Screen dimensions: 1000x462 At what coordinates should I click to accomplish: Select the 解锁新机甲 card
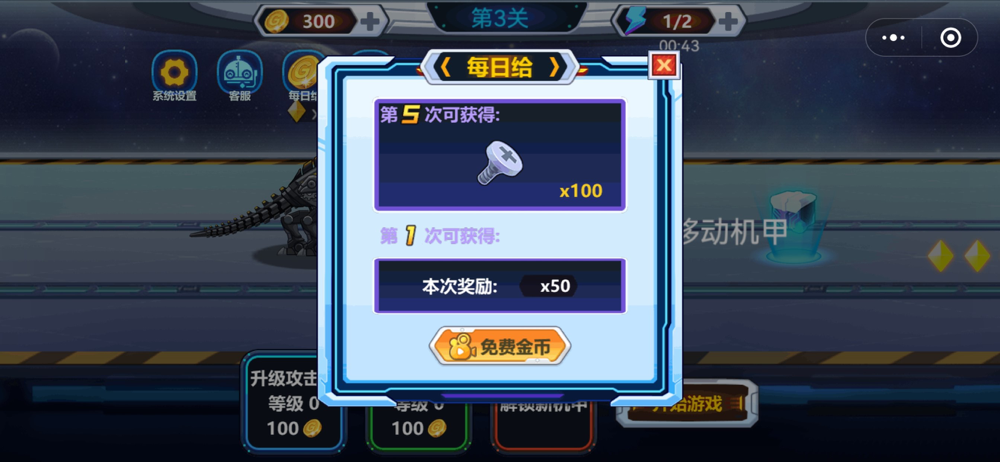click(x=543, y=421)
